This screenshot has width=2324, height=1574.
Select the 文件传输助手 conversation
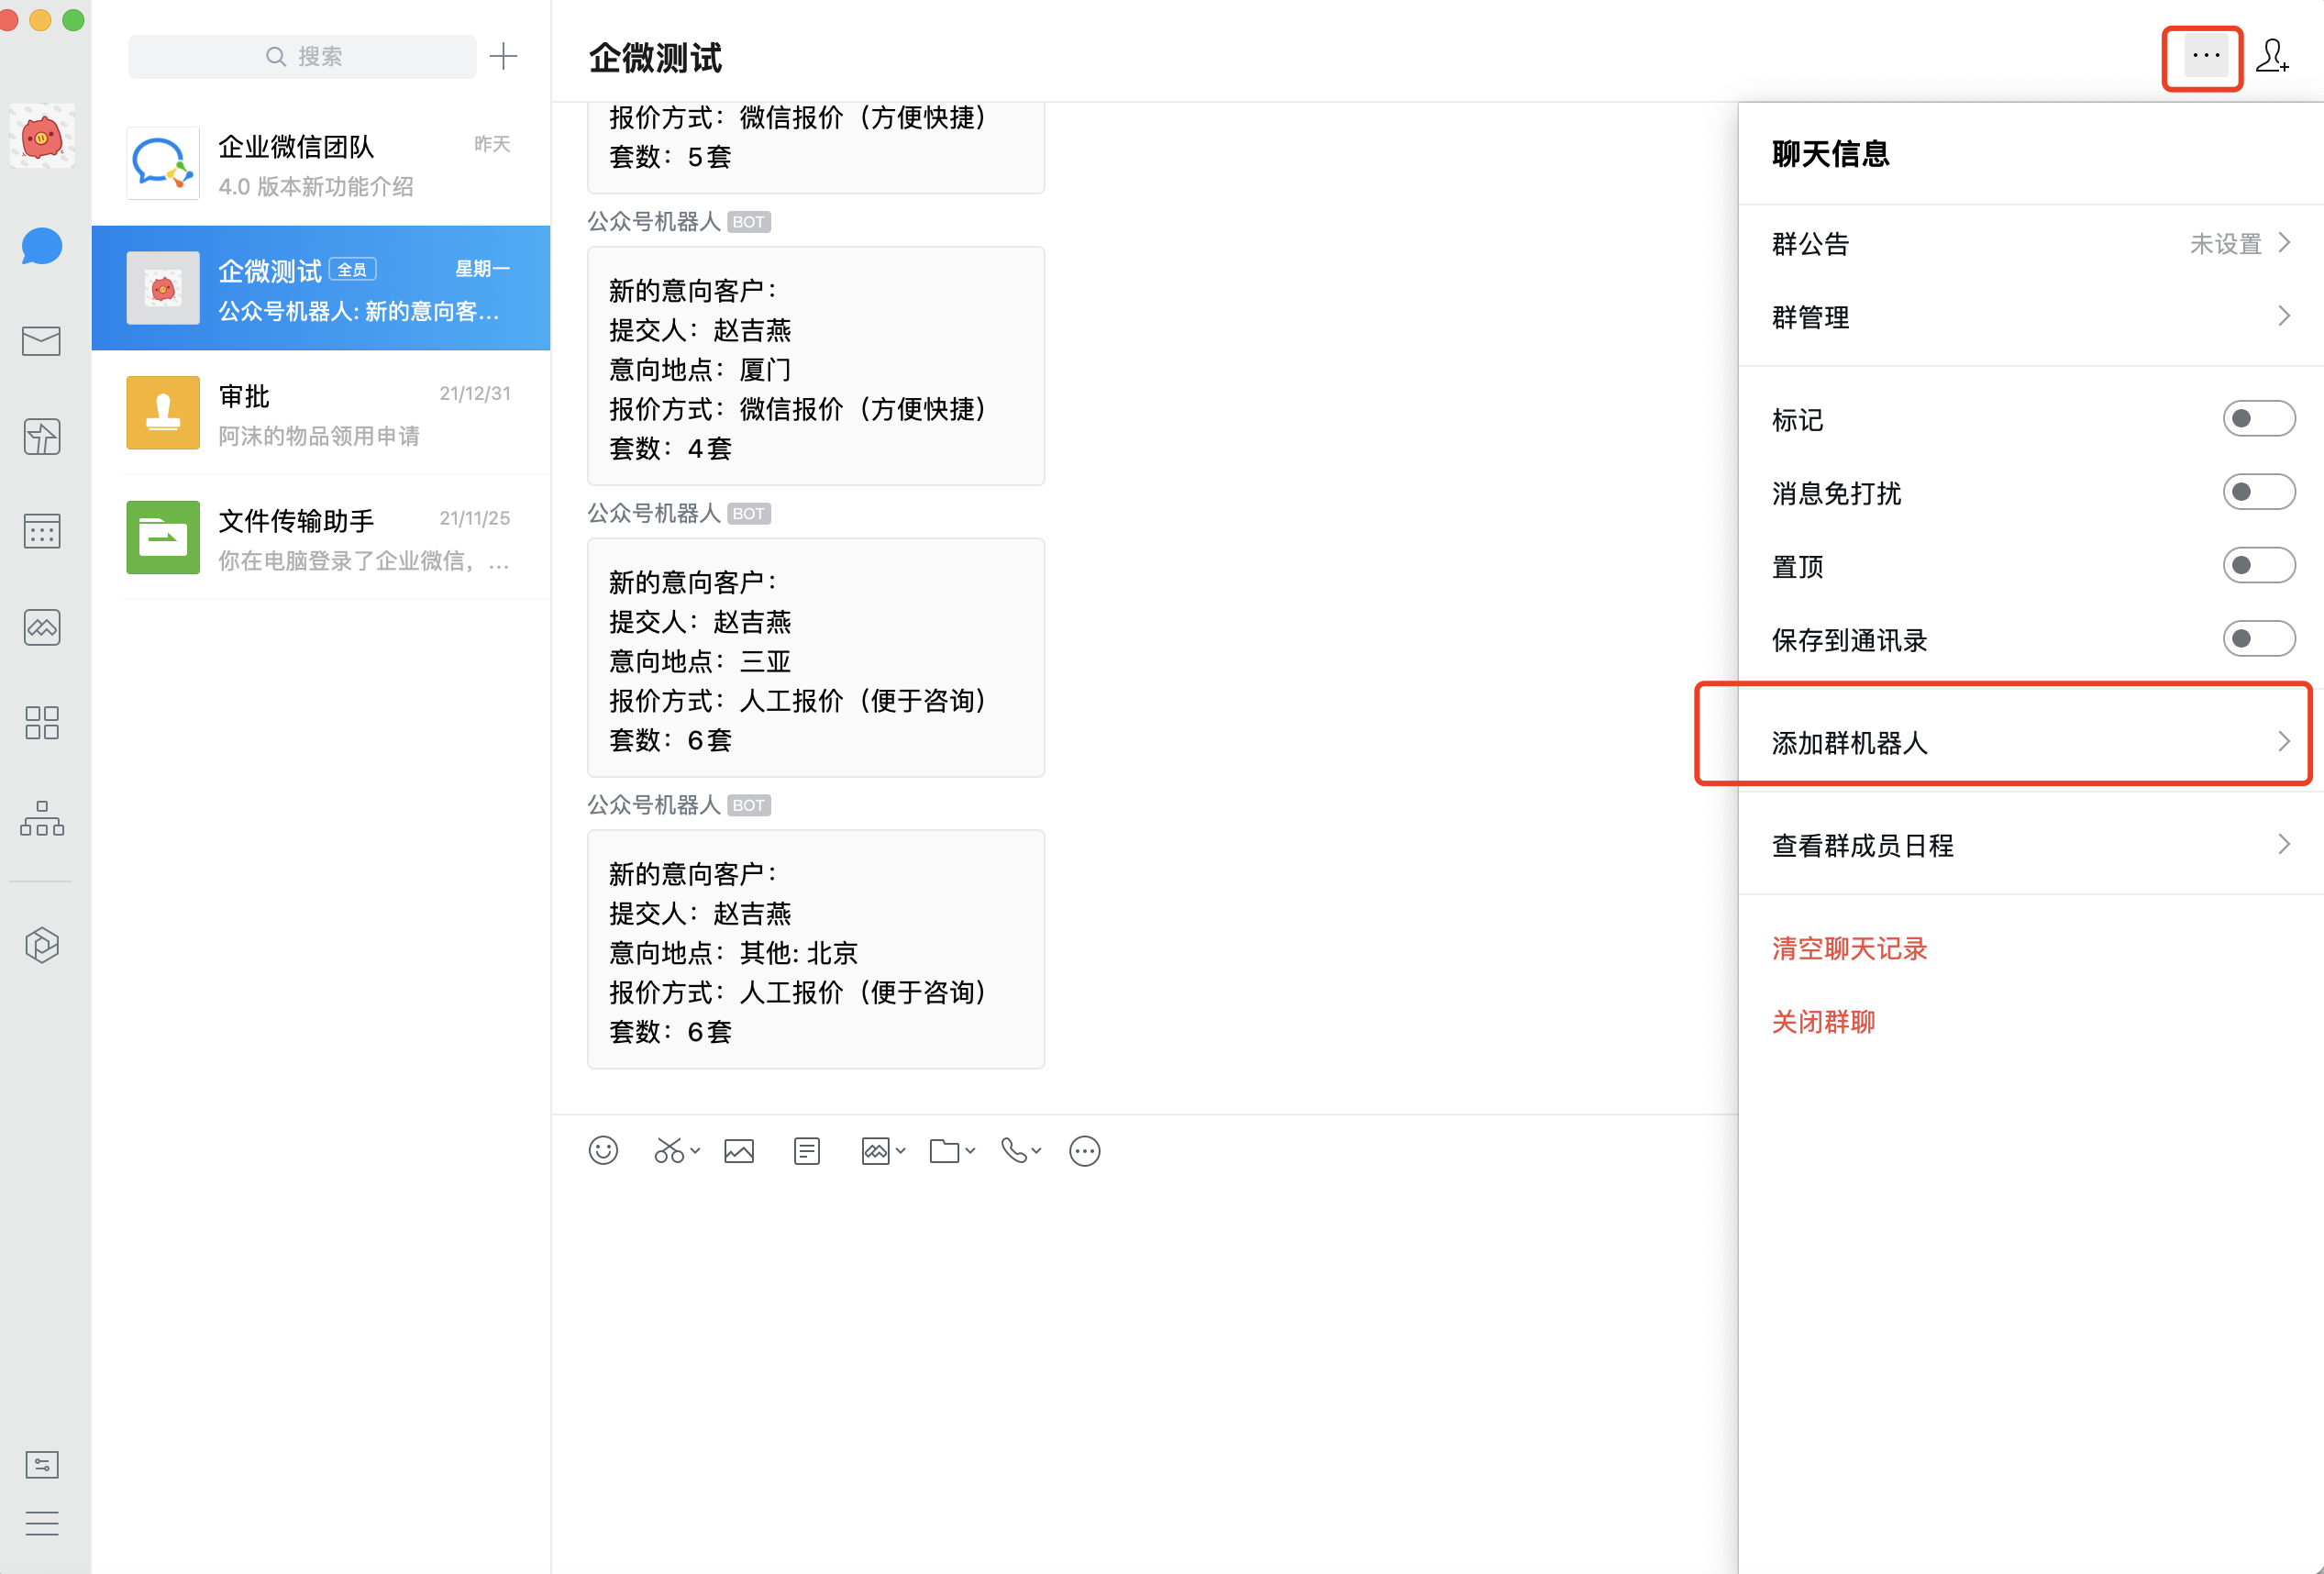point(321,538)
